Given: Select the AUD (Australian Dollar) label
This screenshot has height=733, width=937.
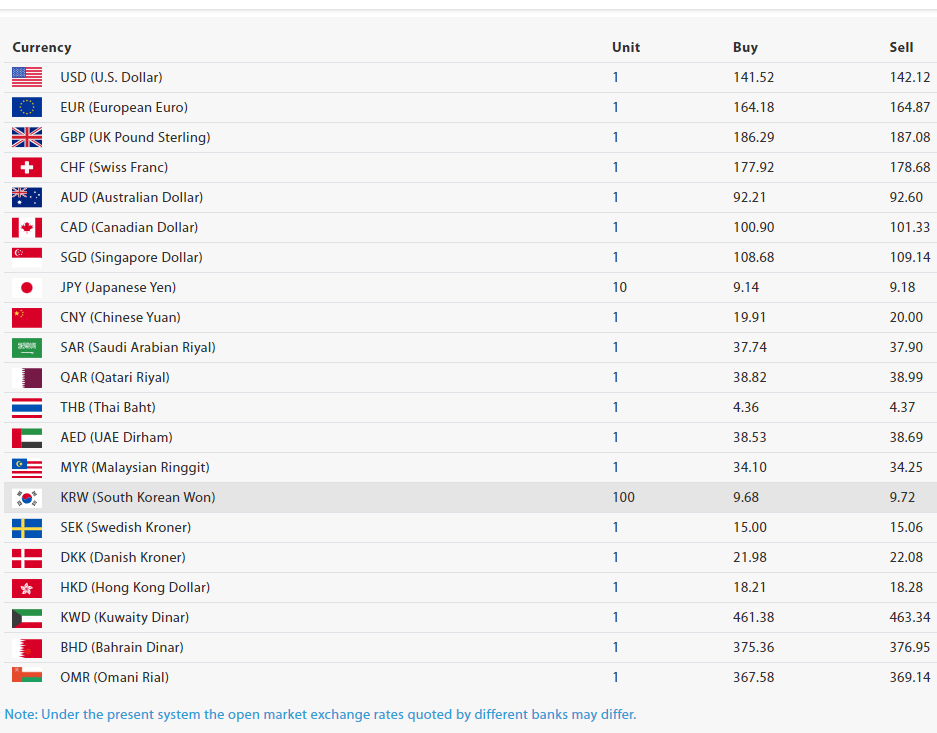Looking at the screenshot, I should point(131,197).
